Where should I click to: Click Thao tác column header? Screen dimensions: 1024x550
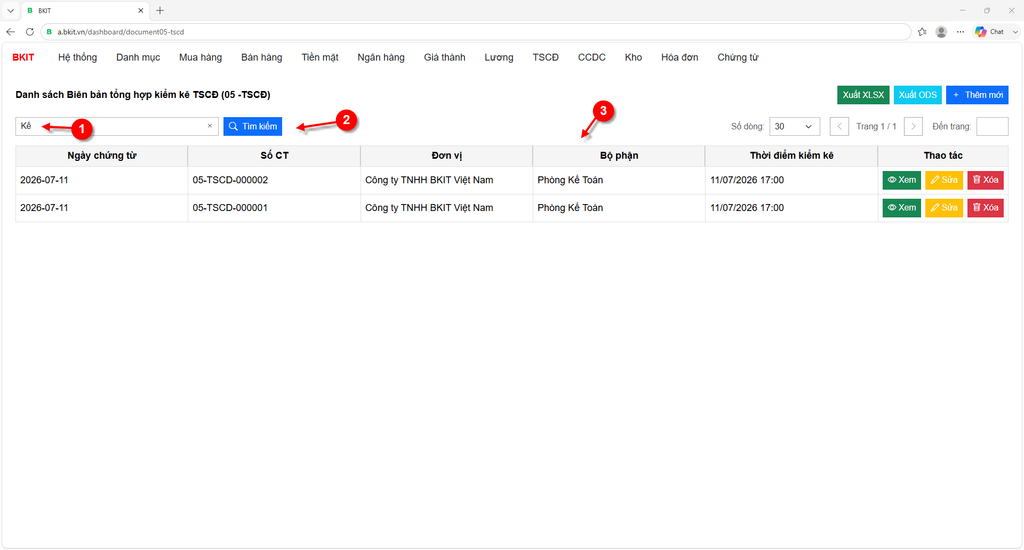click(x=943, y=155)
